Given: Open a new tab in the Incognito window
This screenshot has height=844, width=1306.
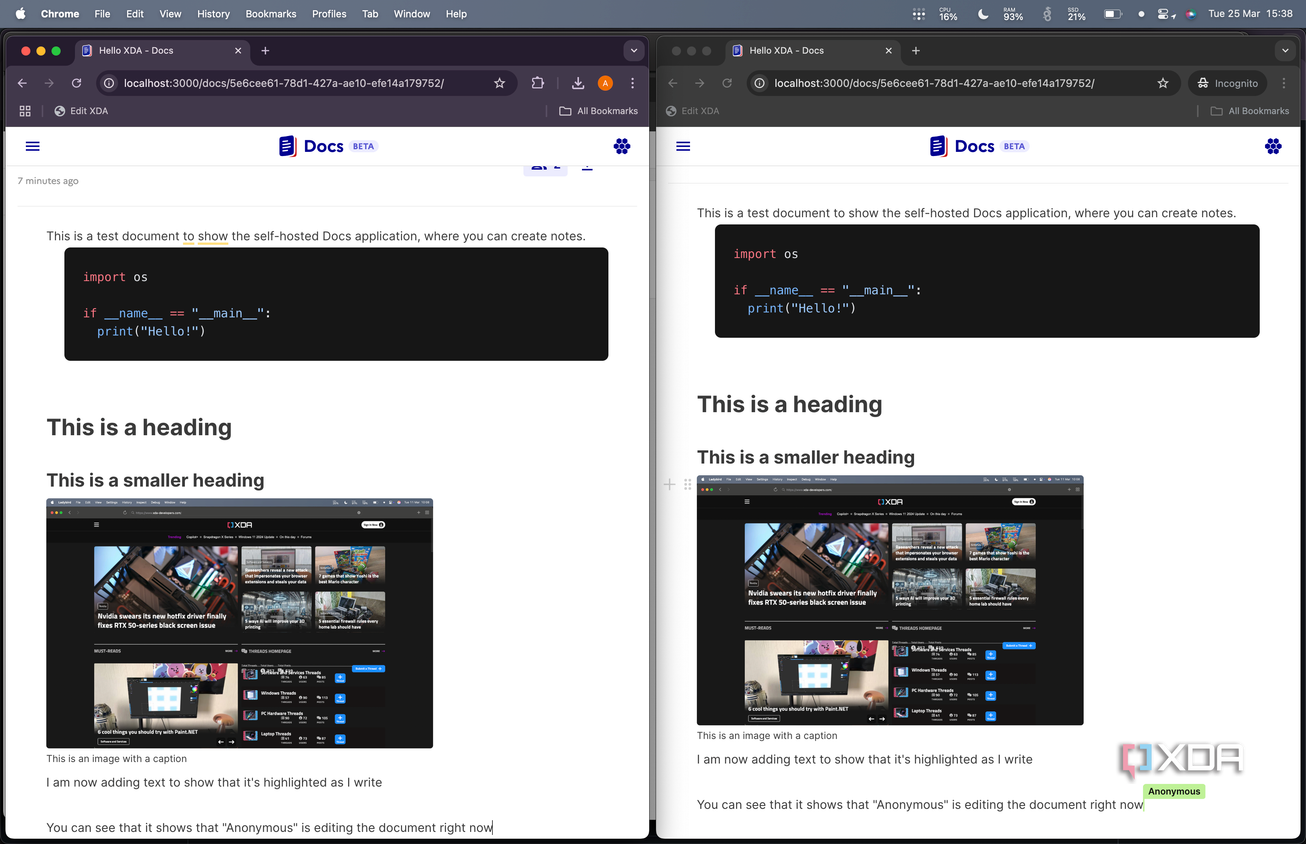Looking at the screenshot, I should (x=916, y=50).
